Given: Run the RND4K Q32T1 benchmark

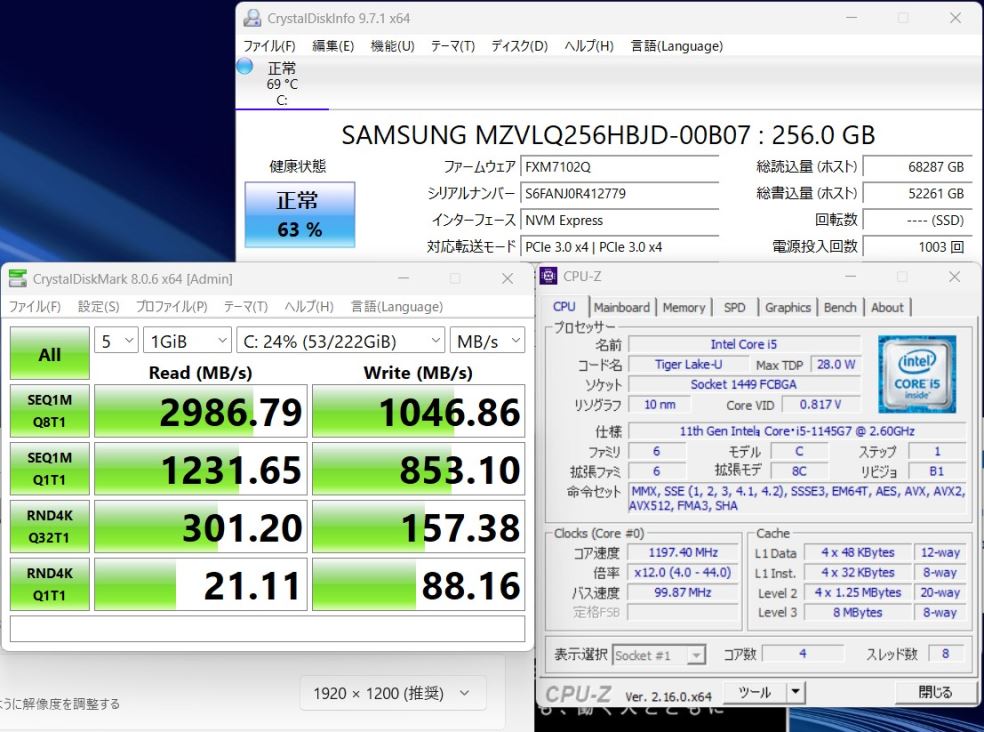Looking at the screenshot, I should [49, 527].
